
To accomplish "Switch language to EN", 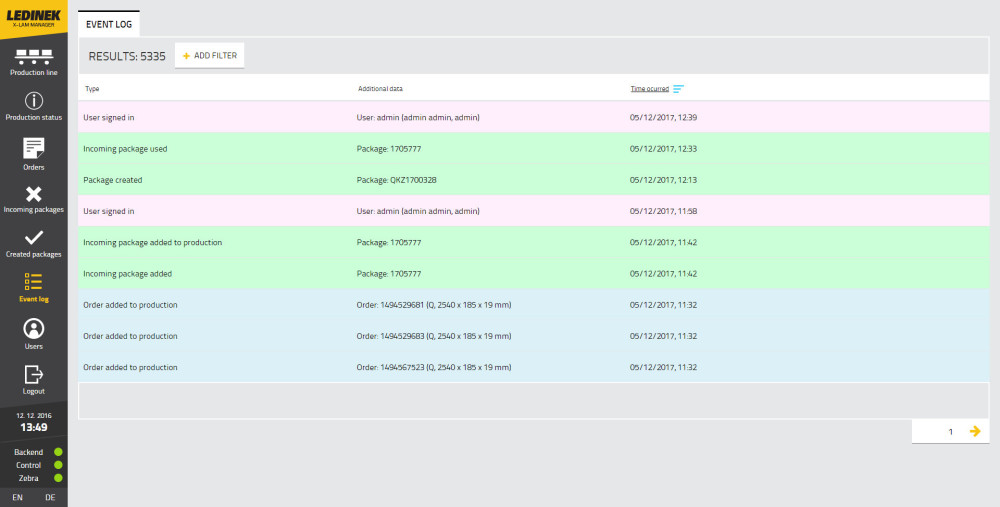I will click(18, 497).
